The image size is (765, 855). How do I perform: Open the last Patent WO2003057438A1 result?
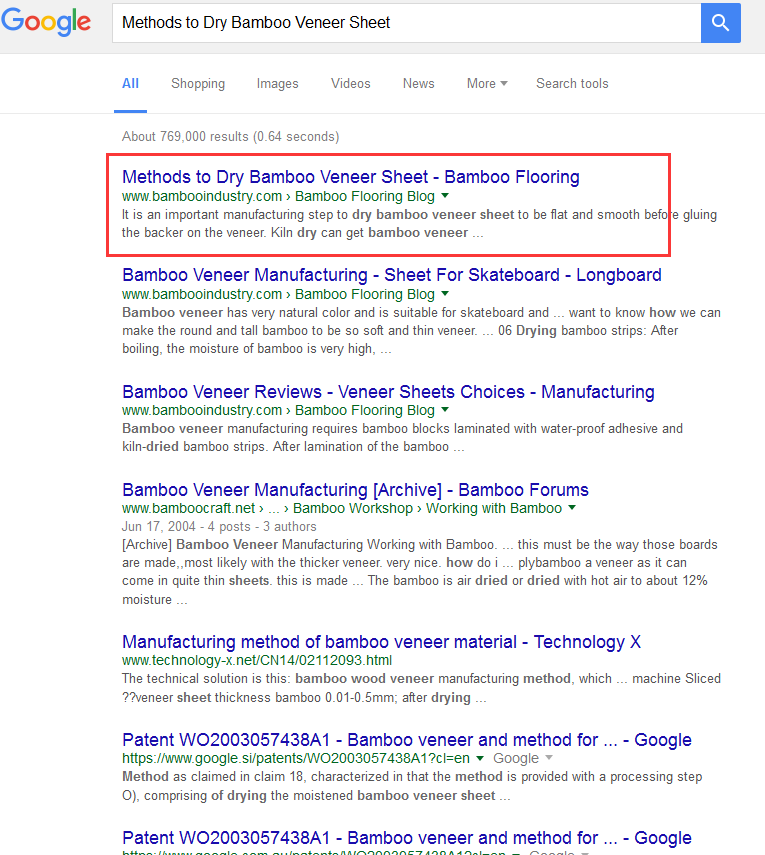click(x=407, y=838)
